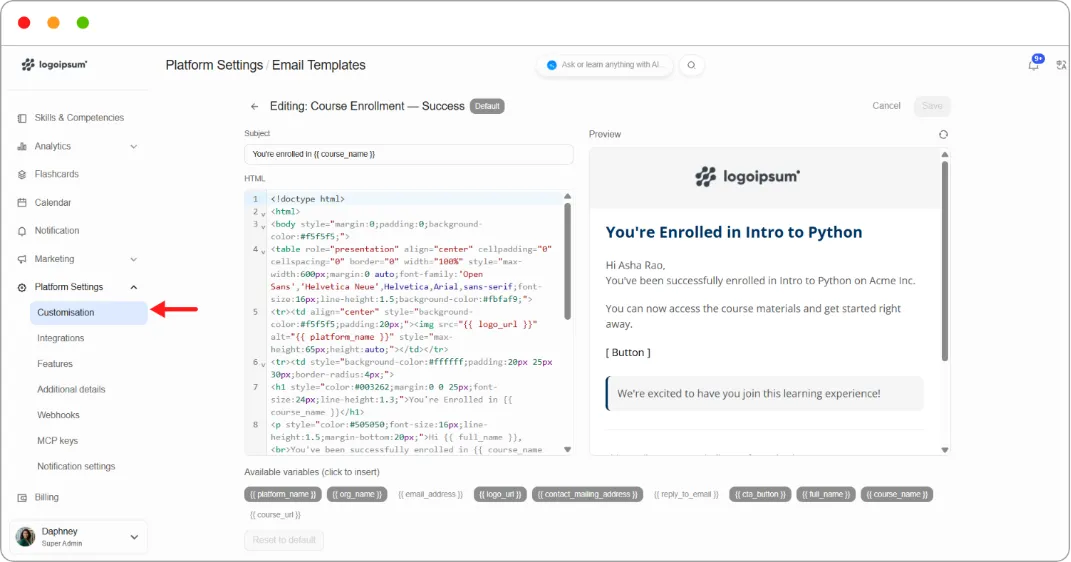
Task: Click preview heading You're Enrolled in Intro to Python
Action: (734, 232)
